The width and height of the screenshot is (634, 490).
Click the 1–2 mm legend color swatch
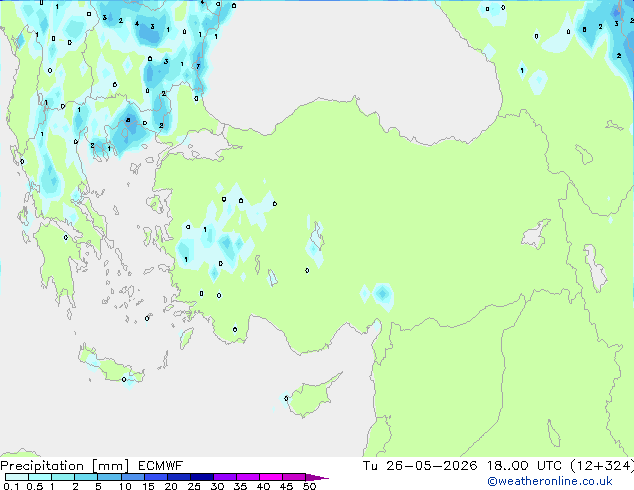coord(63,477)
